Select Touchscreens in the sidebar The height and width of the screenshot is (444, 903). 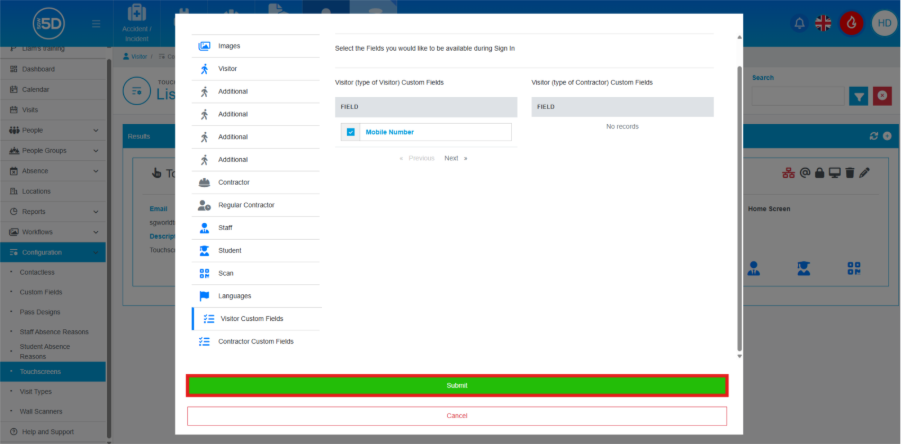tap(53, 372)
